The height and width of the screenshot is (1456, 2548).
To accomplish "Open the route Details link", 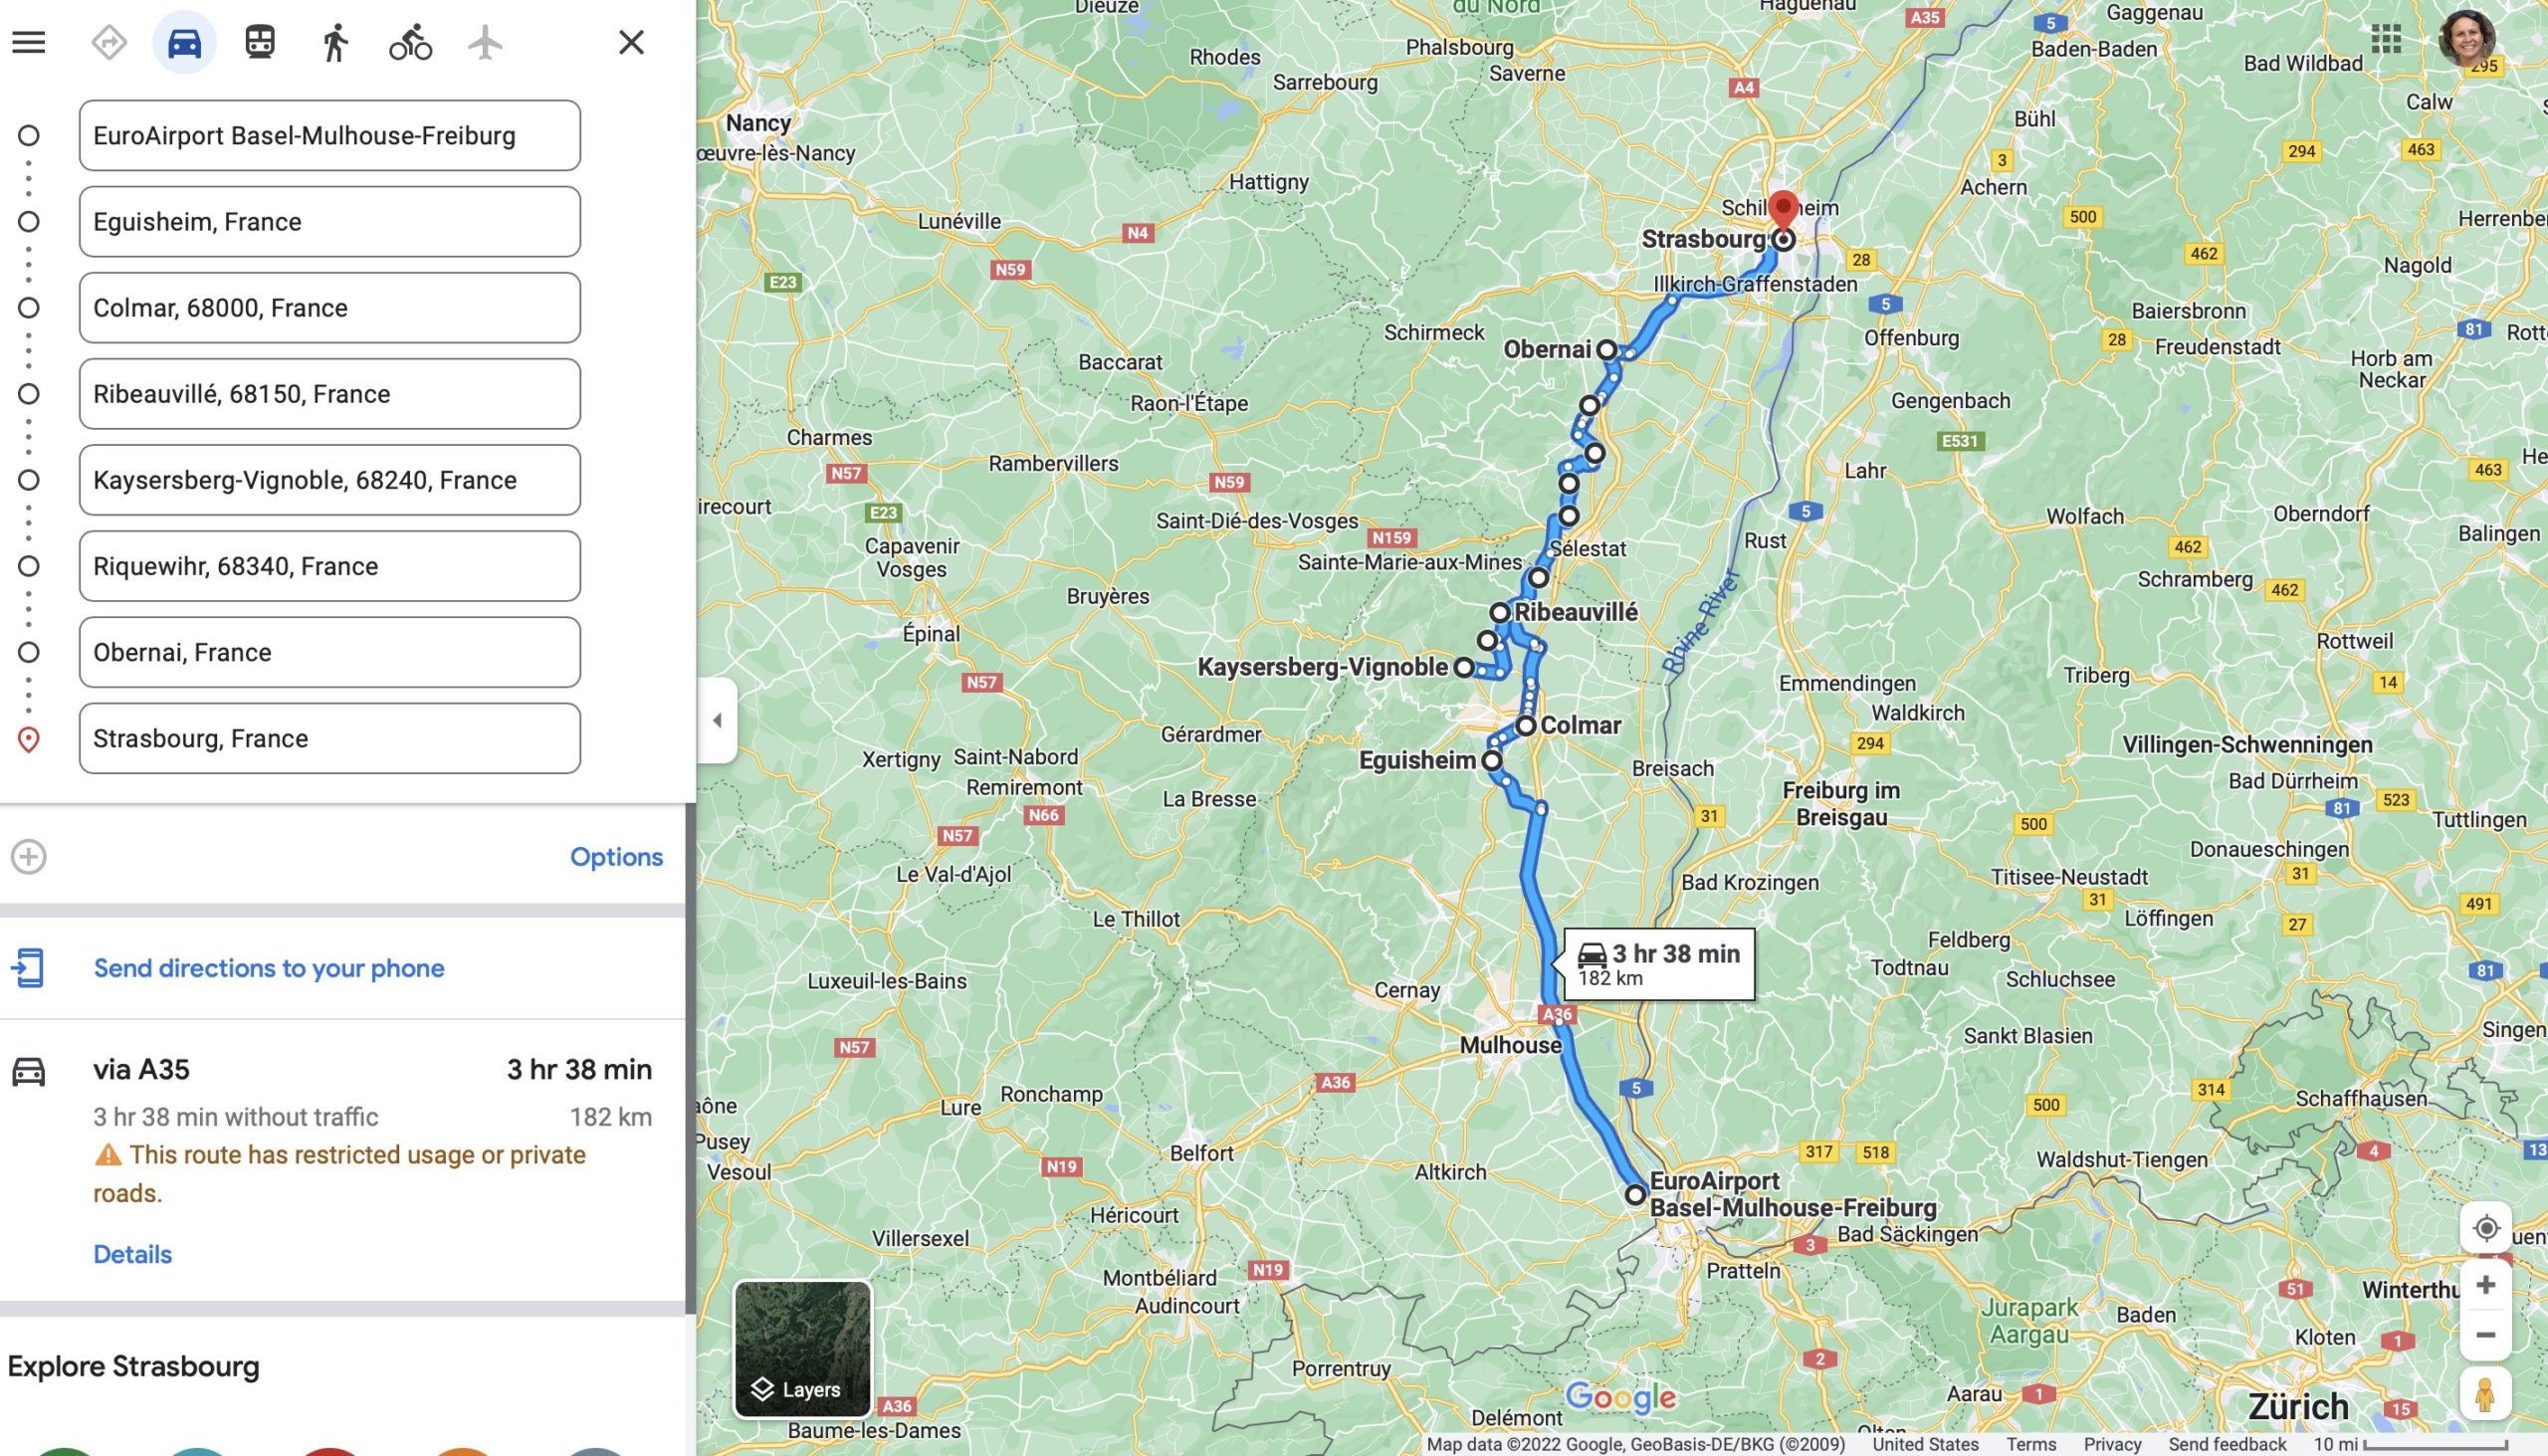I will click(x=132, y=1254).
